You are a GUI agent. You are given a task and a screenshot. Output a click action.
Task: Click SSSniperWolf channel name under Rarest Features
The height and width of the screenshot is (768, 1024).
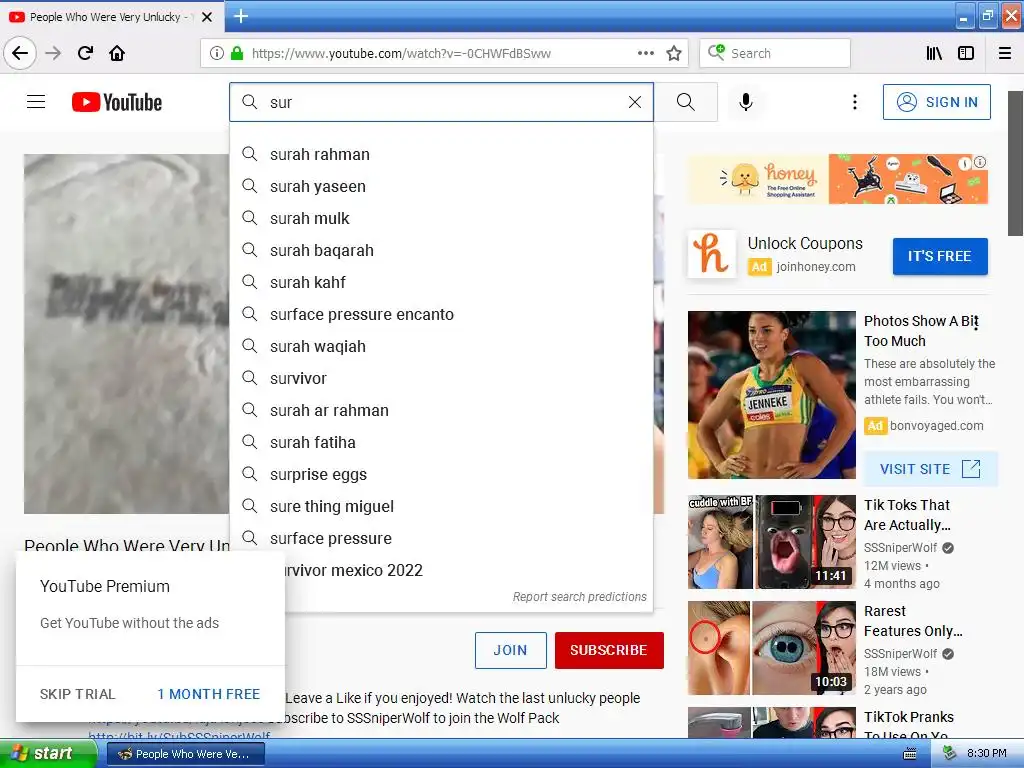(x=900, y=653)
